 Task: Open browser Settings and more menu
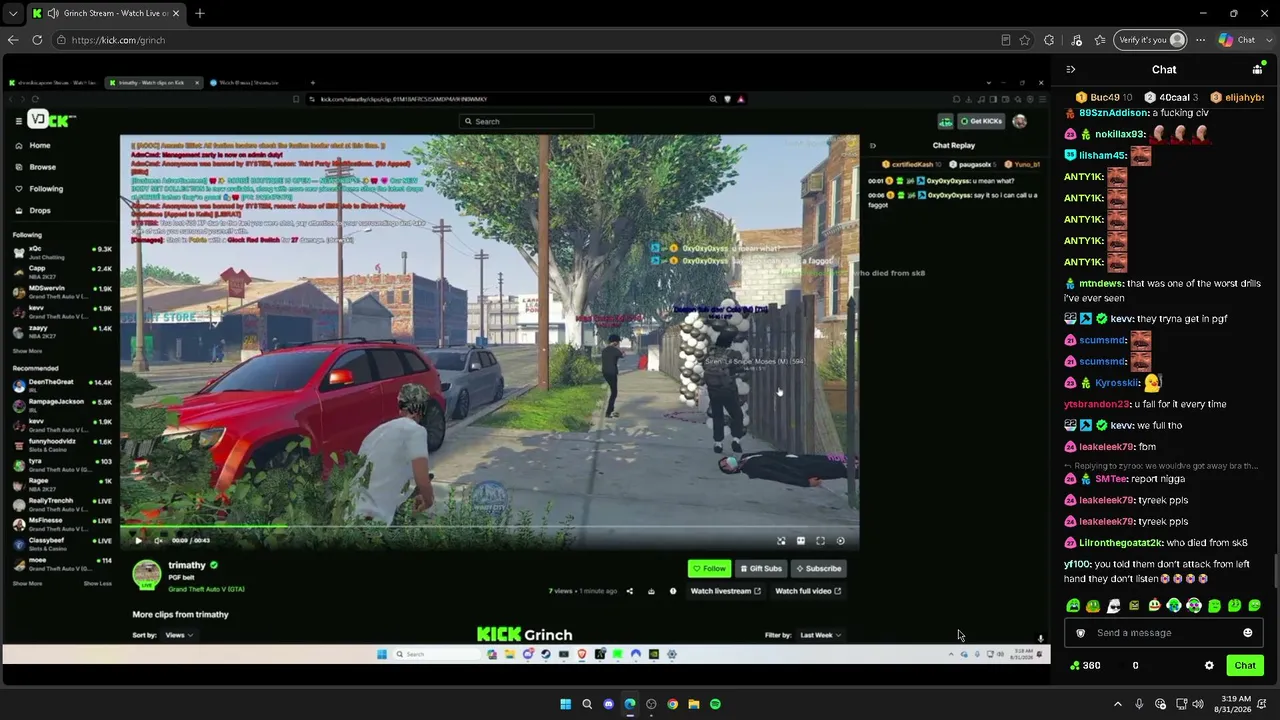coord(1200,40)
